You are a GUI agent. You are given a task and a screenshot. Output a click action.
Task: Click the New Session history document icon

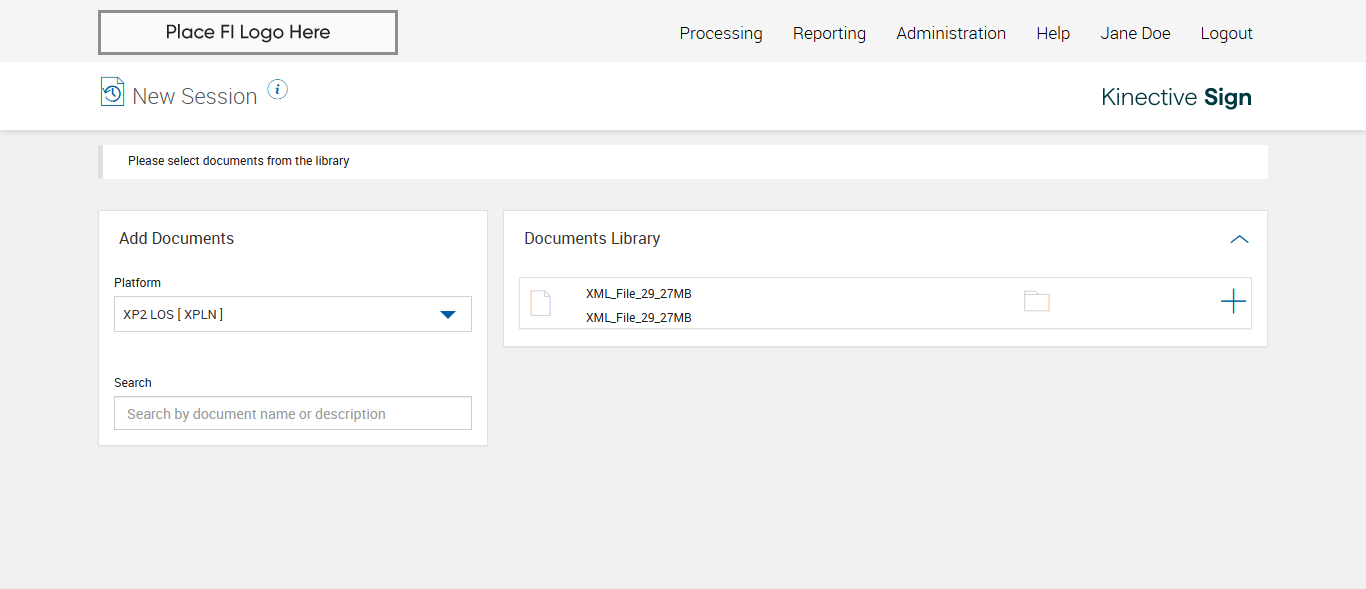pos(112,92)
